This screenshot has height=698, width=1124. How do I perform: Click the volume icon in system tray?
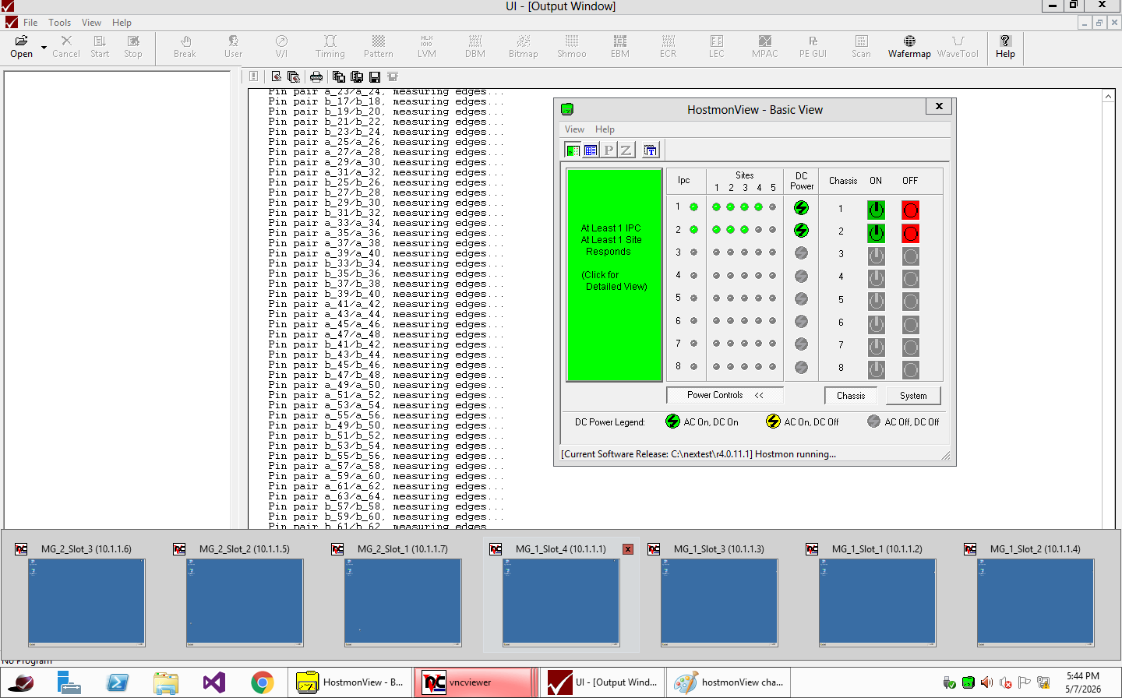coord(987,682)
